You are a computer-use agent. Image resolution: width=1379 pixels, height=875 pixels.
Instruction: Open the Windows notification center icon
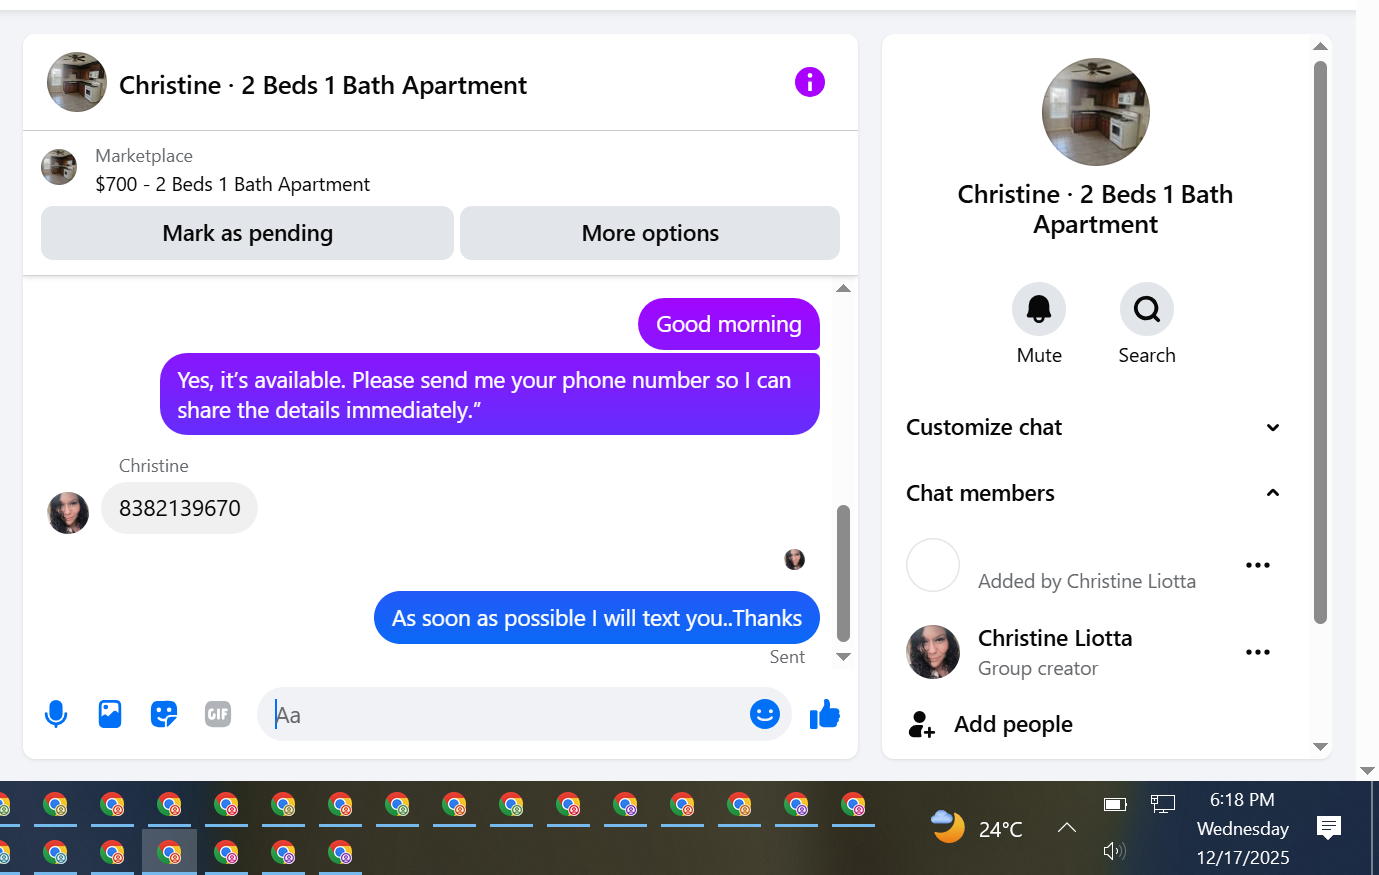(x=1328, y=827)
